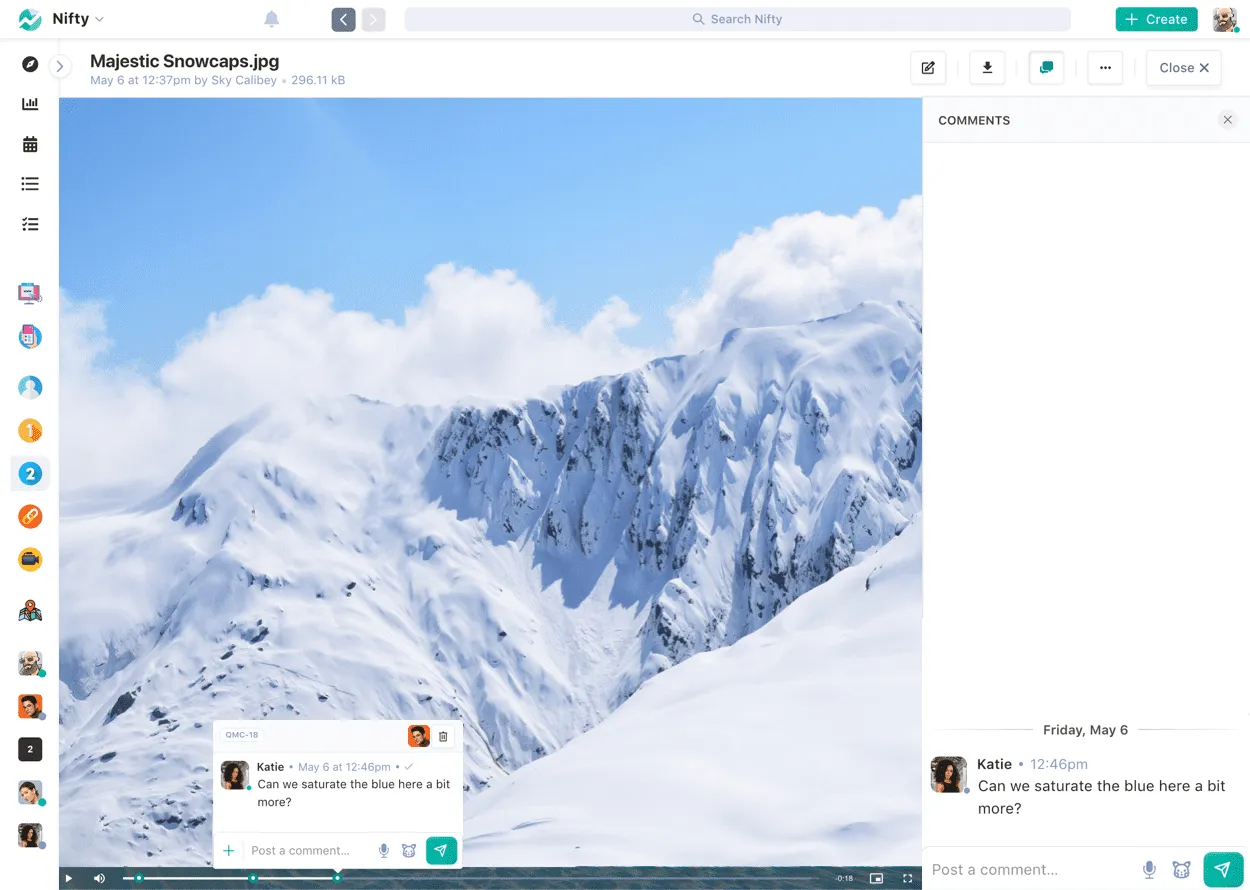Open the calendar icon in left sidebar

[x=30, y=144]
